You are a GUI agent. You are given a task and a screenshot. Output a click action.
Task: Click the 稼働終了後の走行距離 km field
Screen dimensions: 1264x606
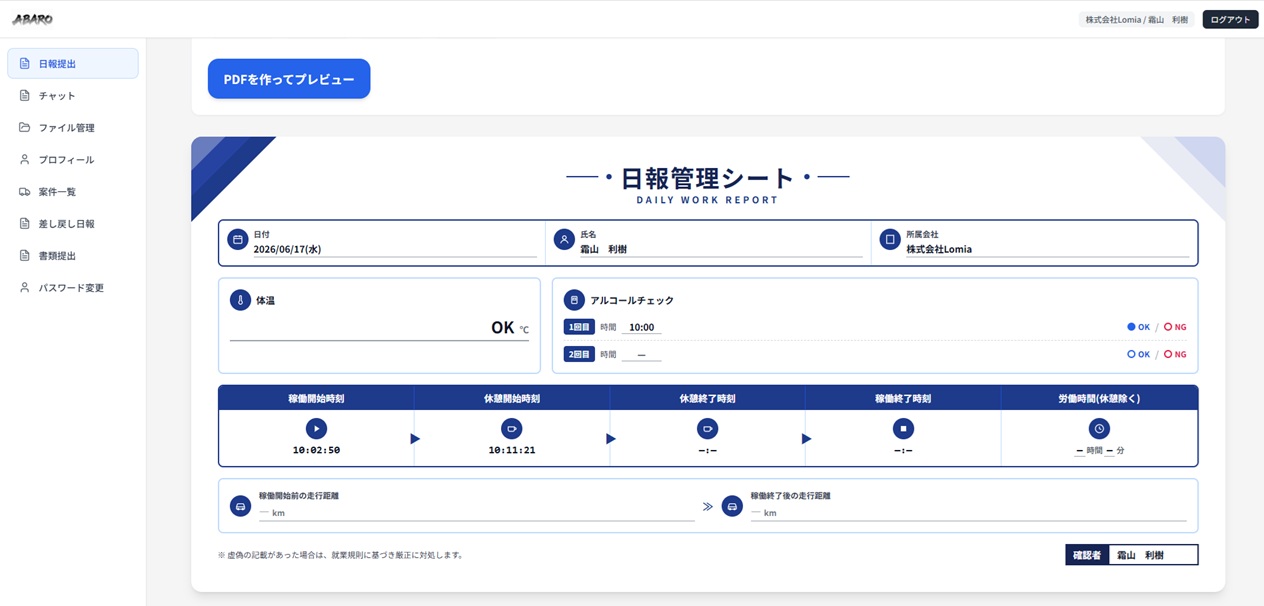click(968, 513)
